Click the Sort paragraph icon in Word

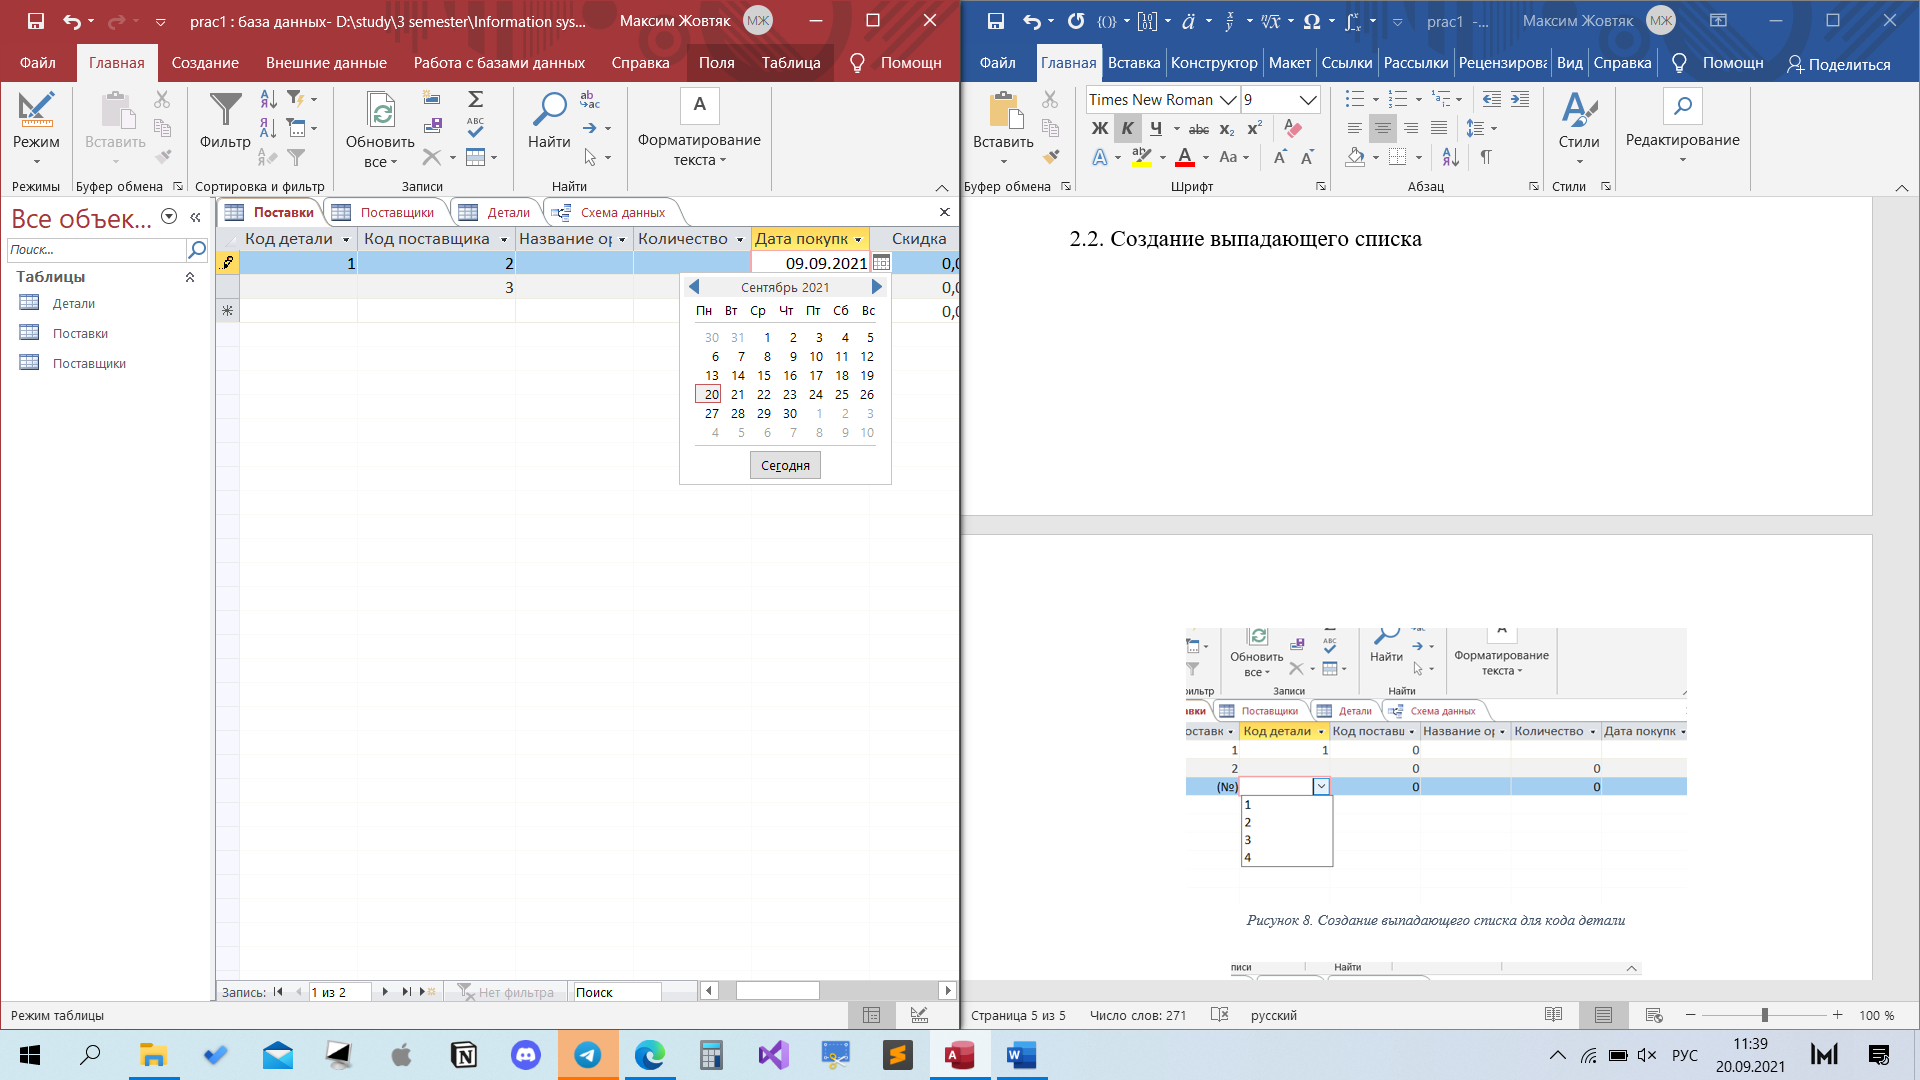[x=1451, y=157]
